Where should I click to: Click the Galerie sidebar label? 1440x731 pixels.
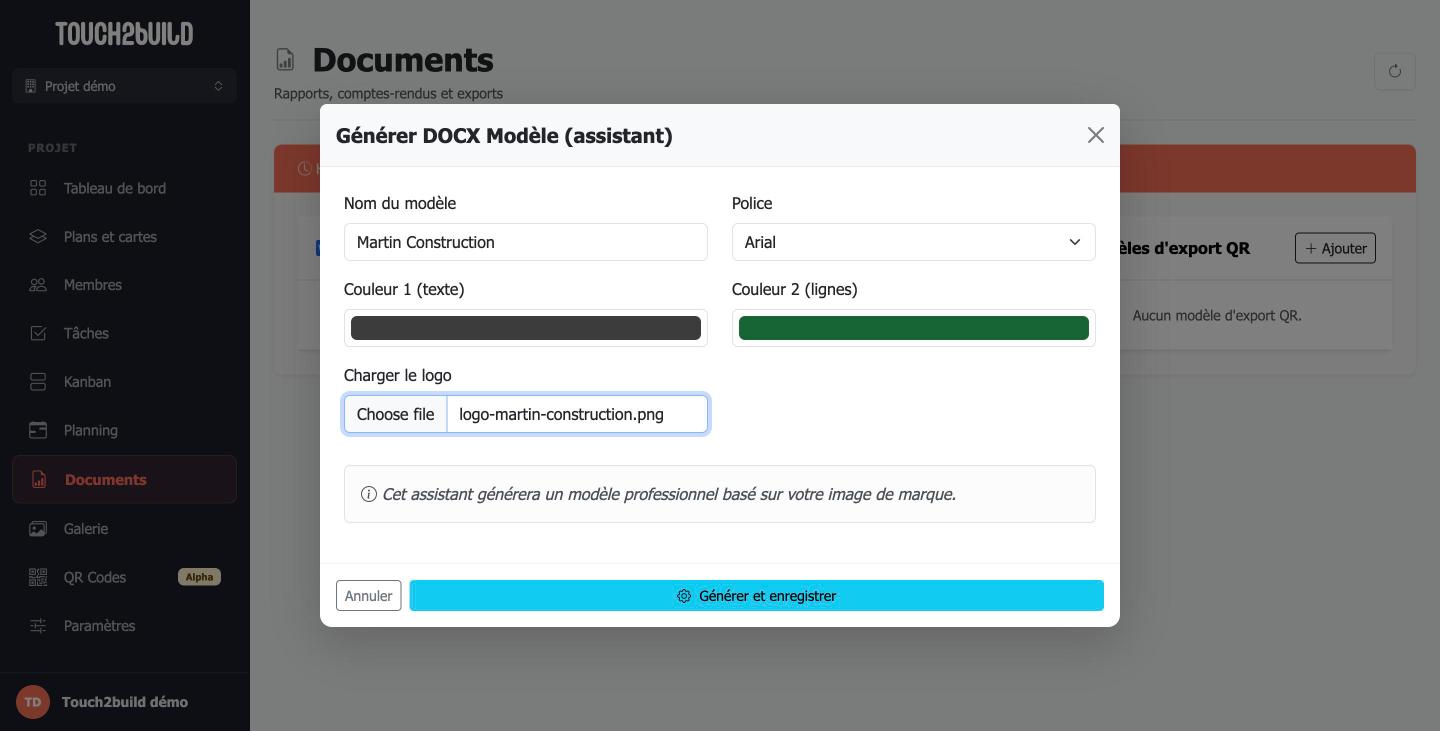point(86,529)
